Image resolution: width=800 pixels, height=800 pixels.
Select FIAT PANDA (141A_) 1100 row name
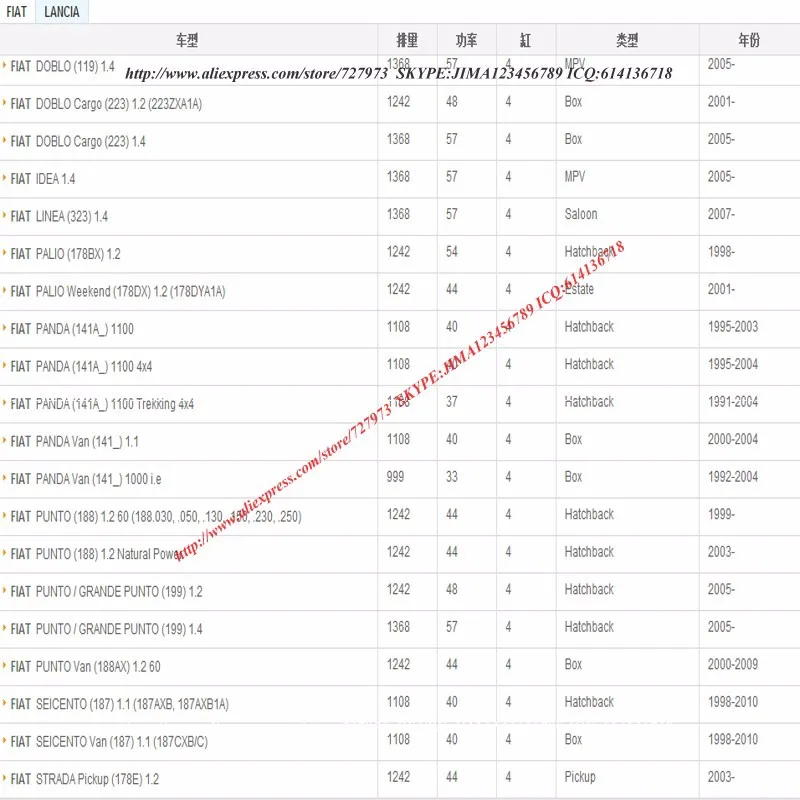point(72,329)
